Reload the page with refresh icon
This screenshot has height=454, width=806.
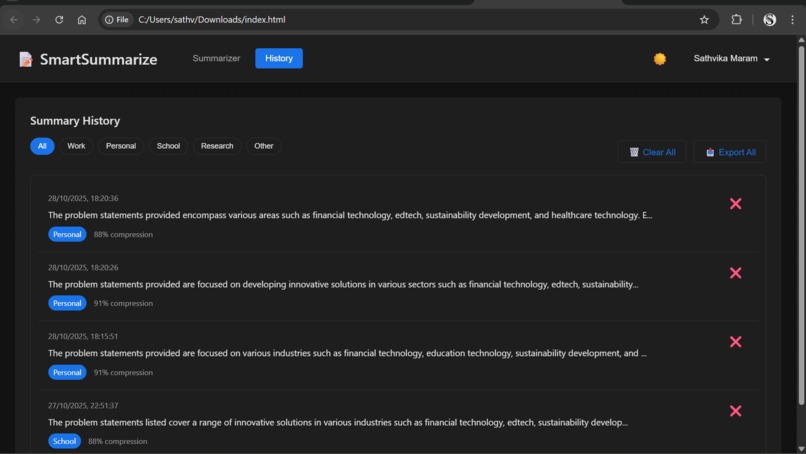point(59,20)
